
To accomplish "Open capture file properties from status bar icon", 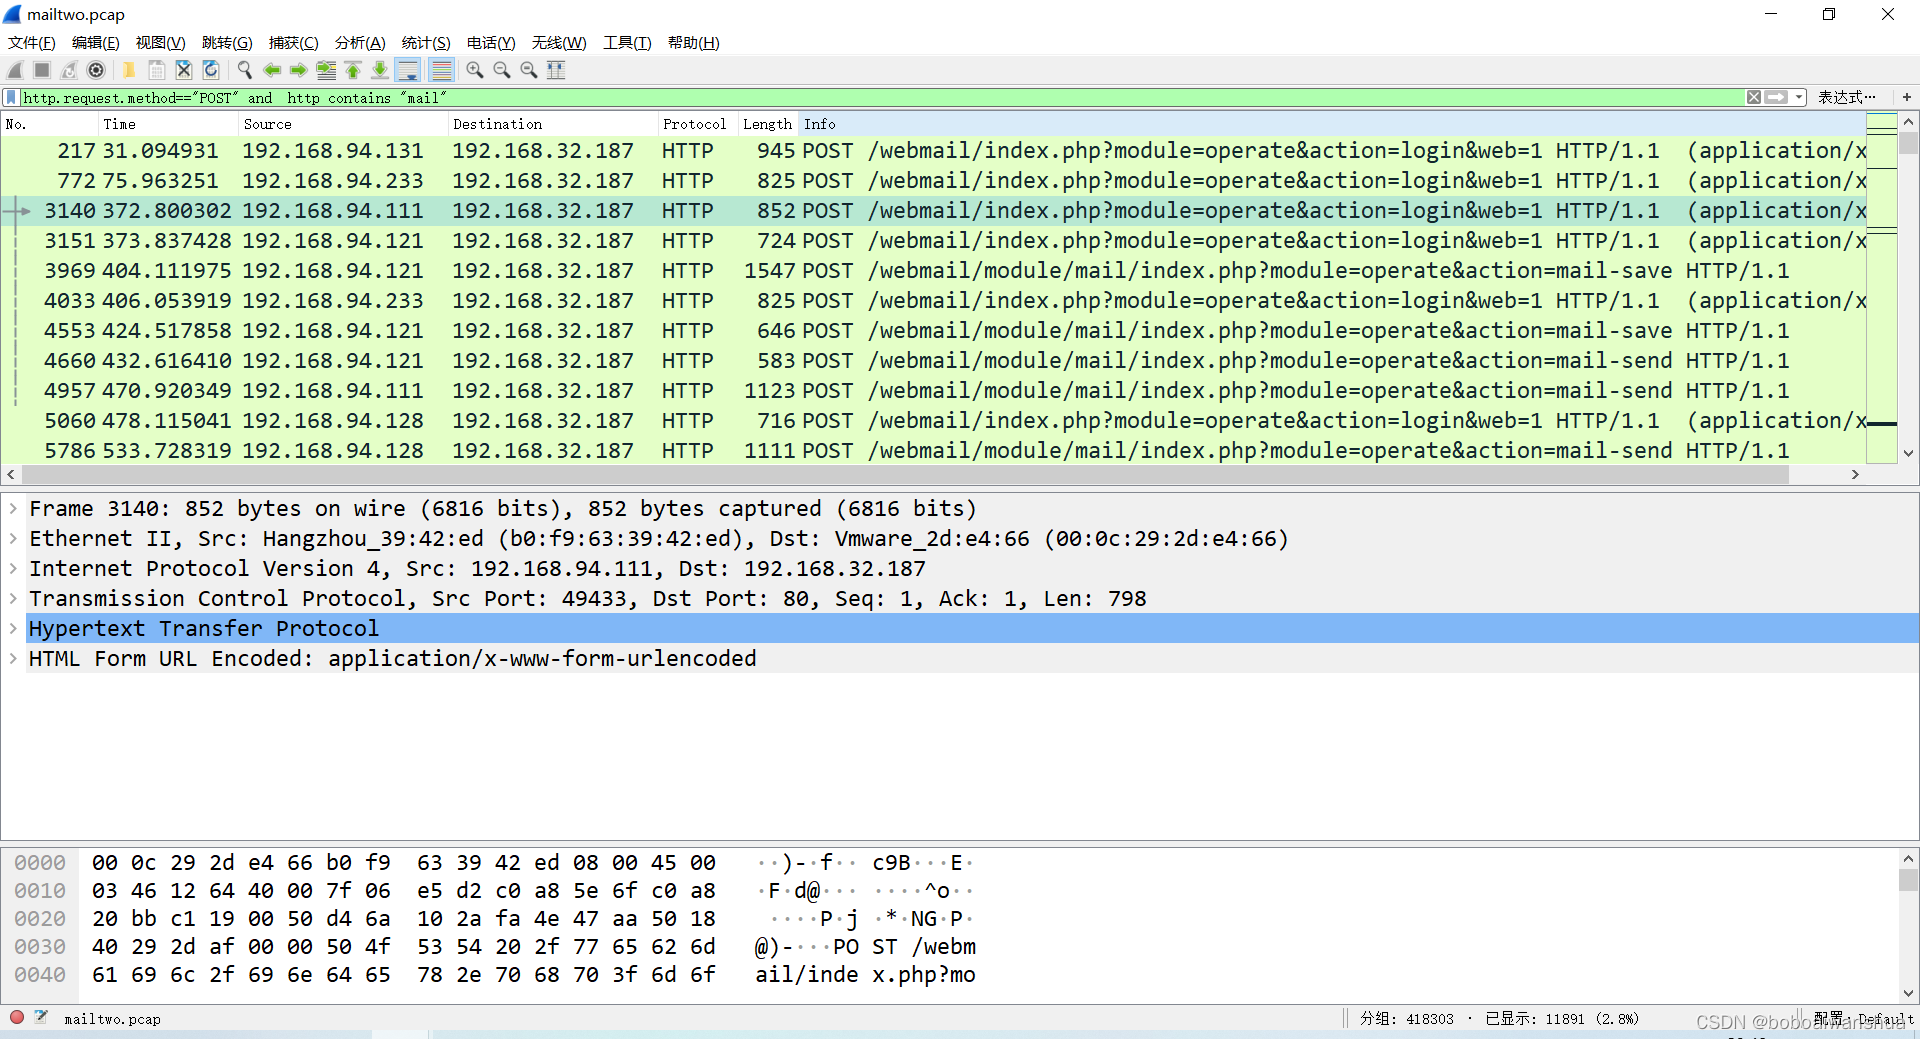I will [x=41, y=1018].
